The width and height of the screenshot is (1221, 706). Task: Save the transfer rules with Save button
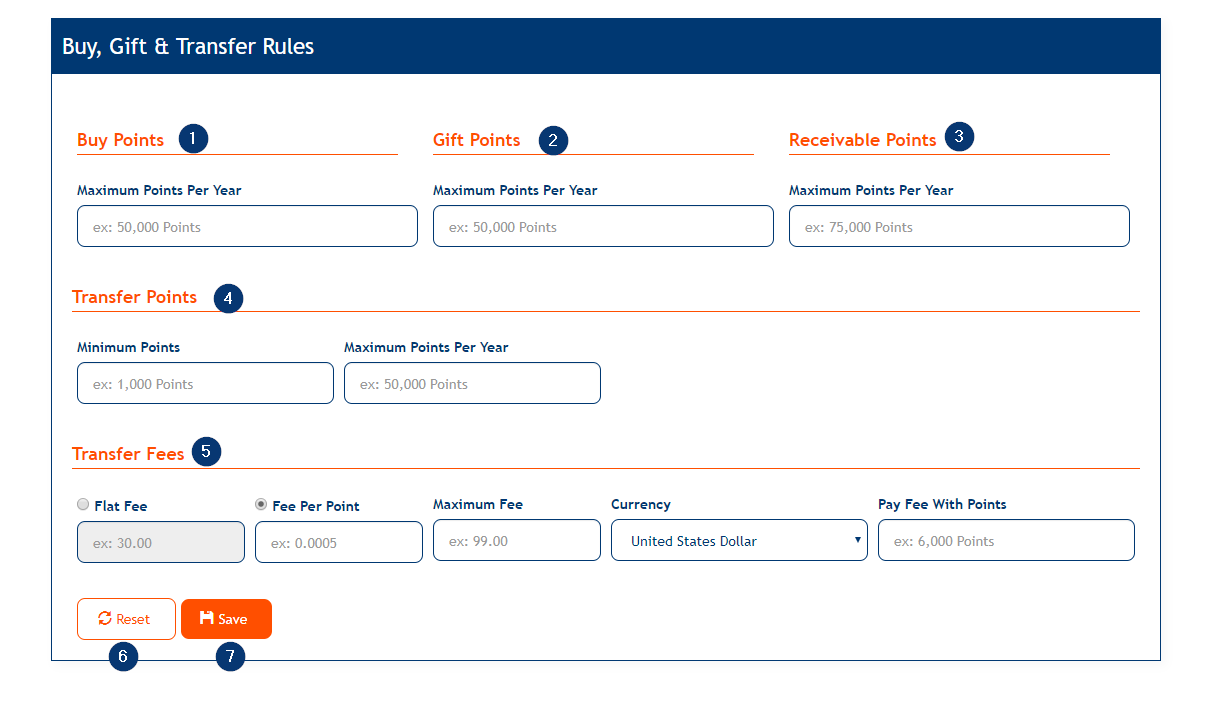click(x=226, y=619)
